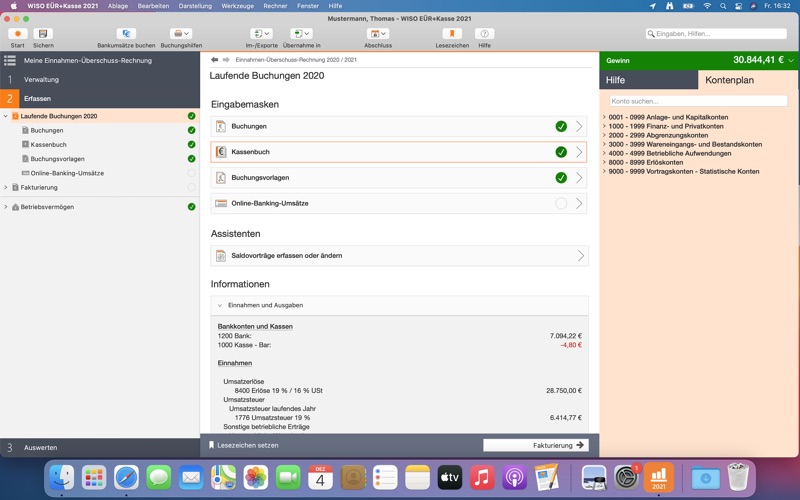
Task: Click the green checkmark in Buchungsvorlagen row, main panel
Action: tap(561, 178)
